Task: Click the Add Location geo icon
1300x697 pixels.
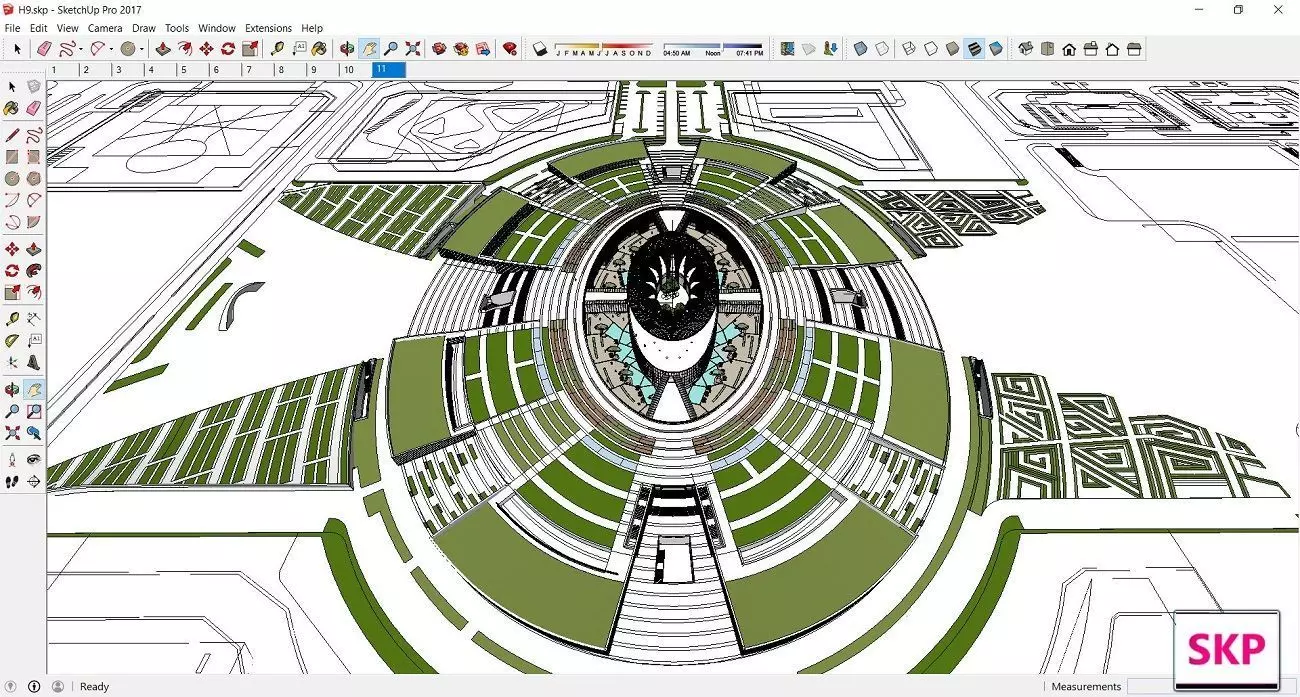Action: [x=787, y=48]
